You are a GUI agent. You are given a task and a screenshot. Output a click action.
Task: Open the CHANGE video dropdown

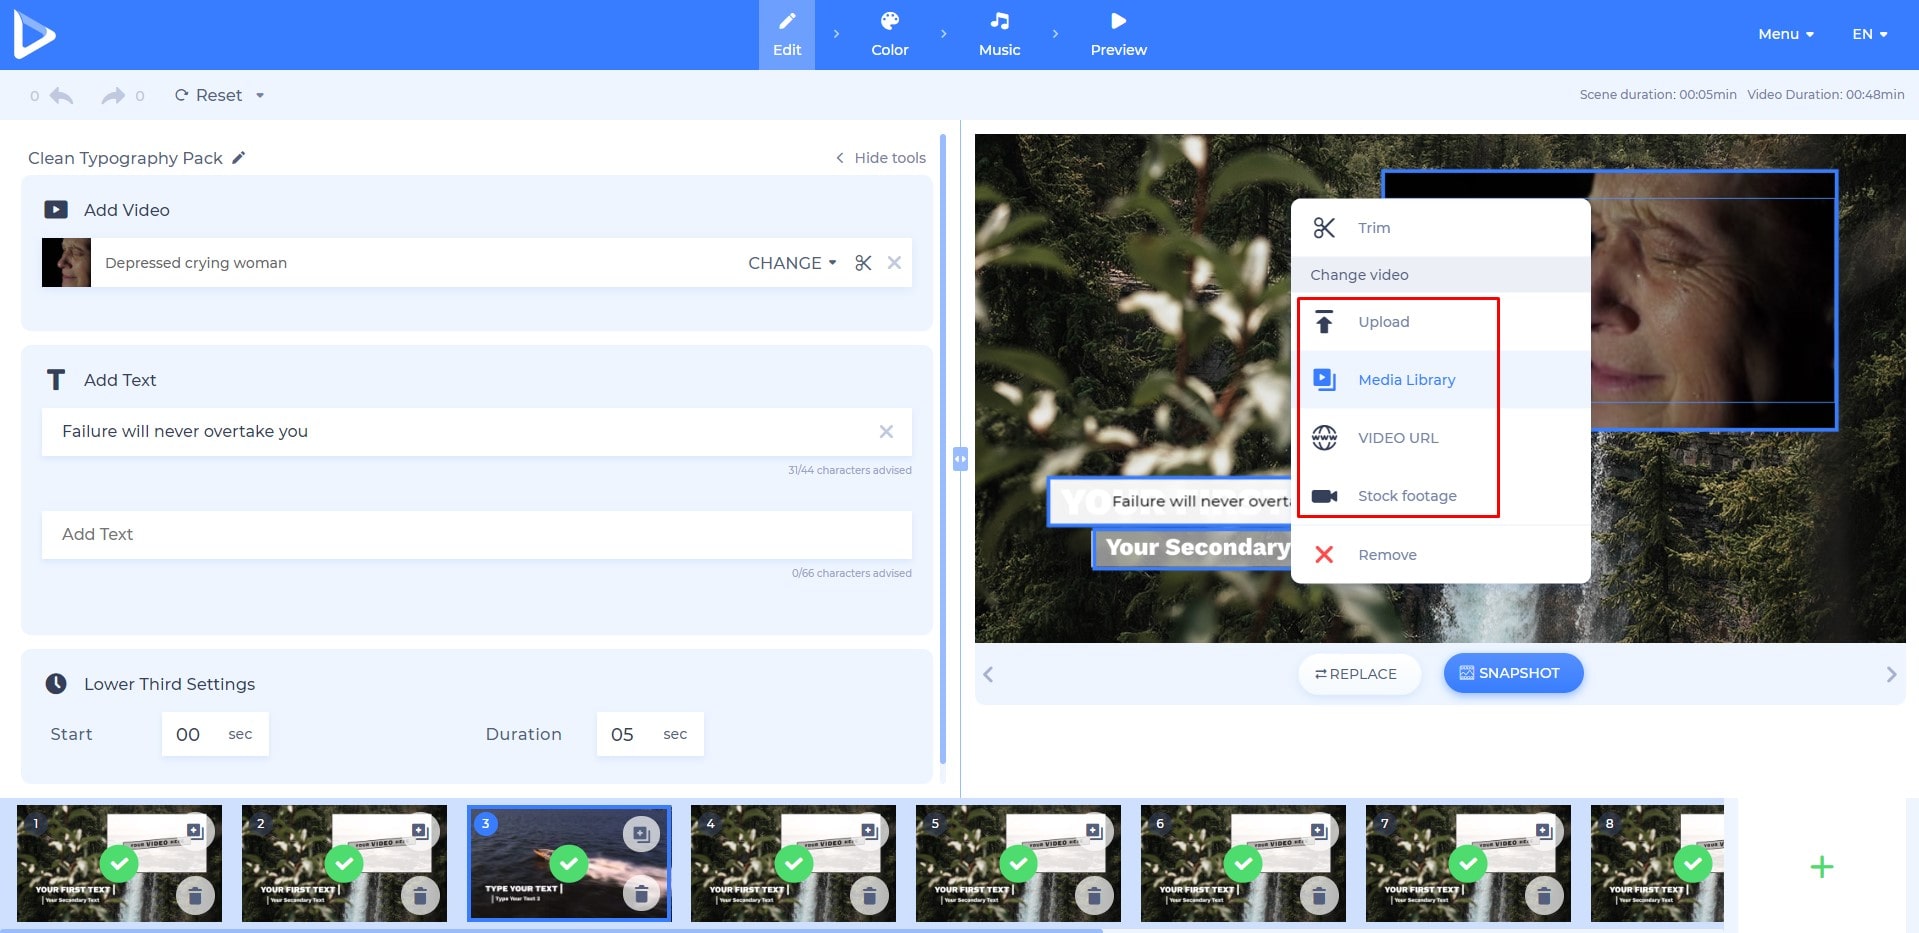pos(792,263)
